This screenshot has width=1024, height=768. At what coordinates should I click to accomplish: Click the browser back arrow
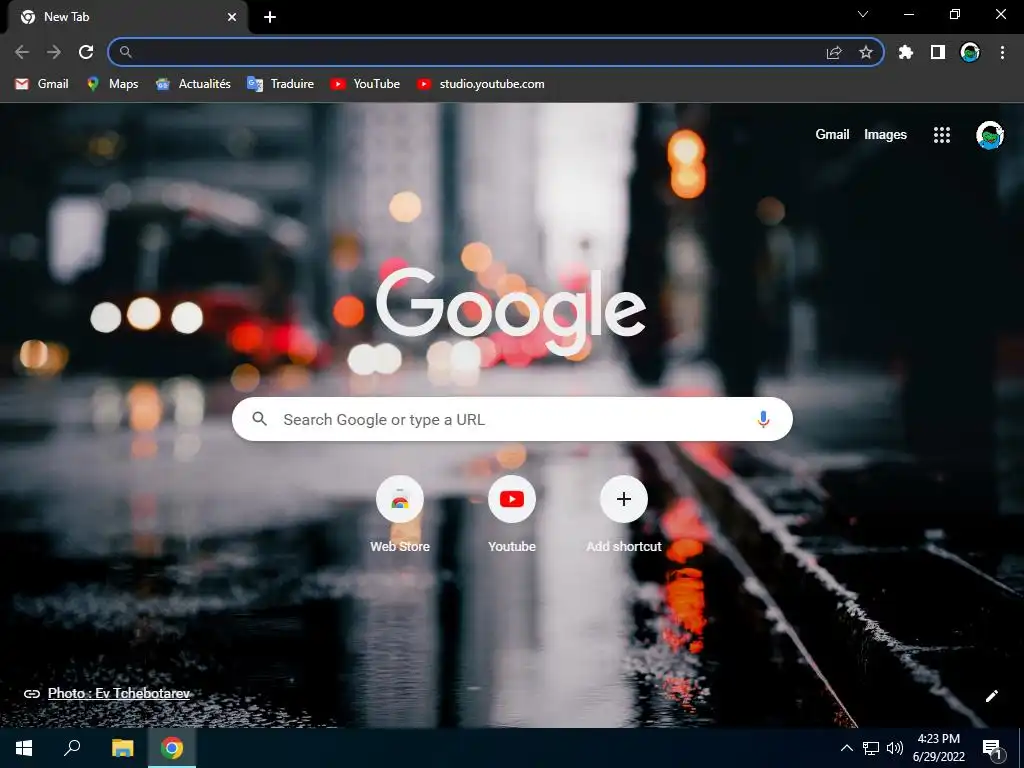22,52
